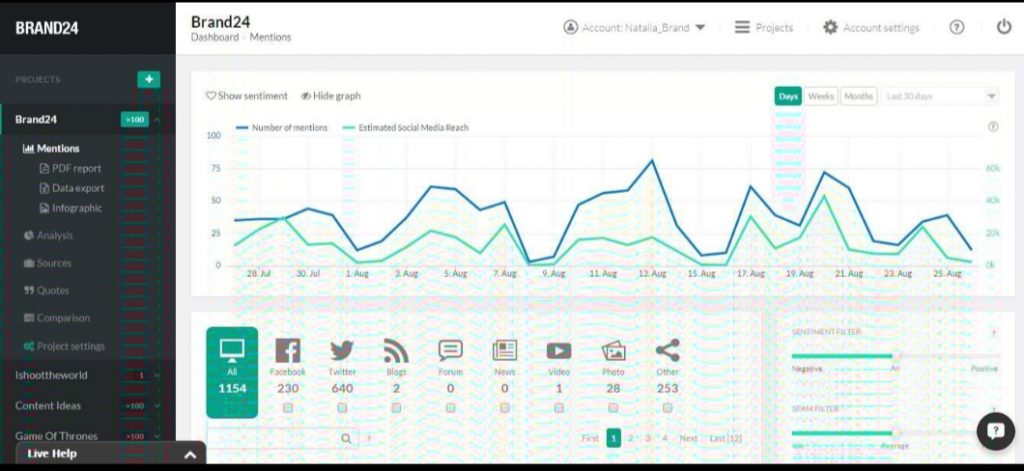Open the Account: Natalia_Brand dropdown
The width and height of the screenshot is (1024, 471).
pyautogui.click(x=634, y=28)
